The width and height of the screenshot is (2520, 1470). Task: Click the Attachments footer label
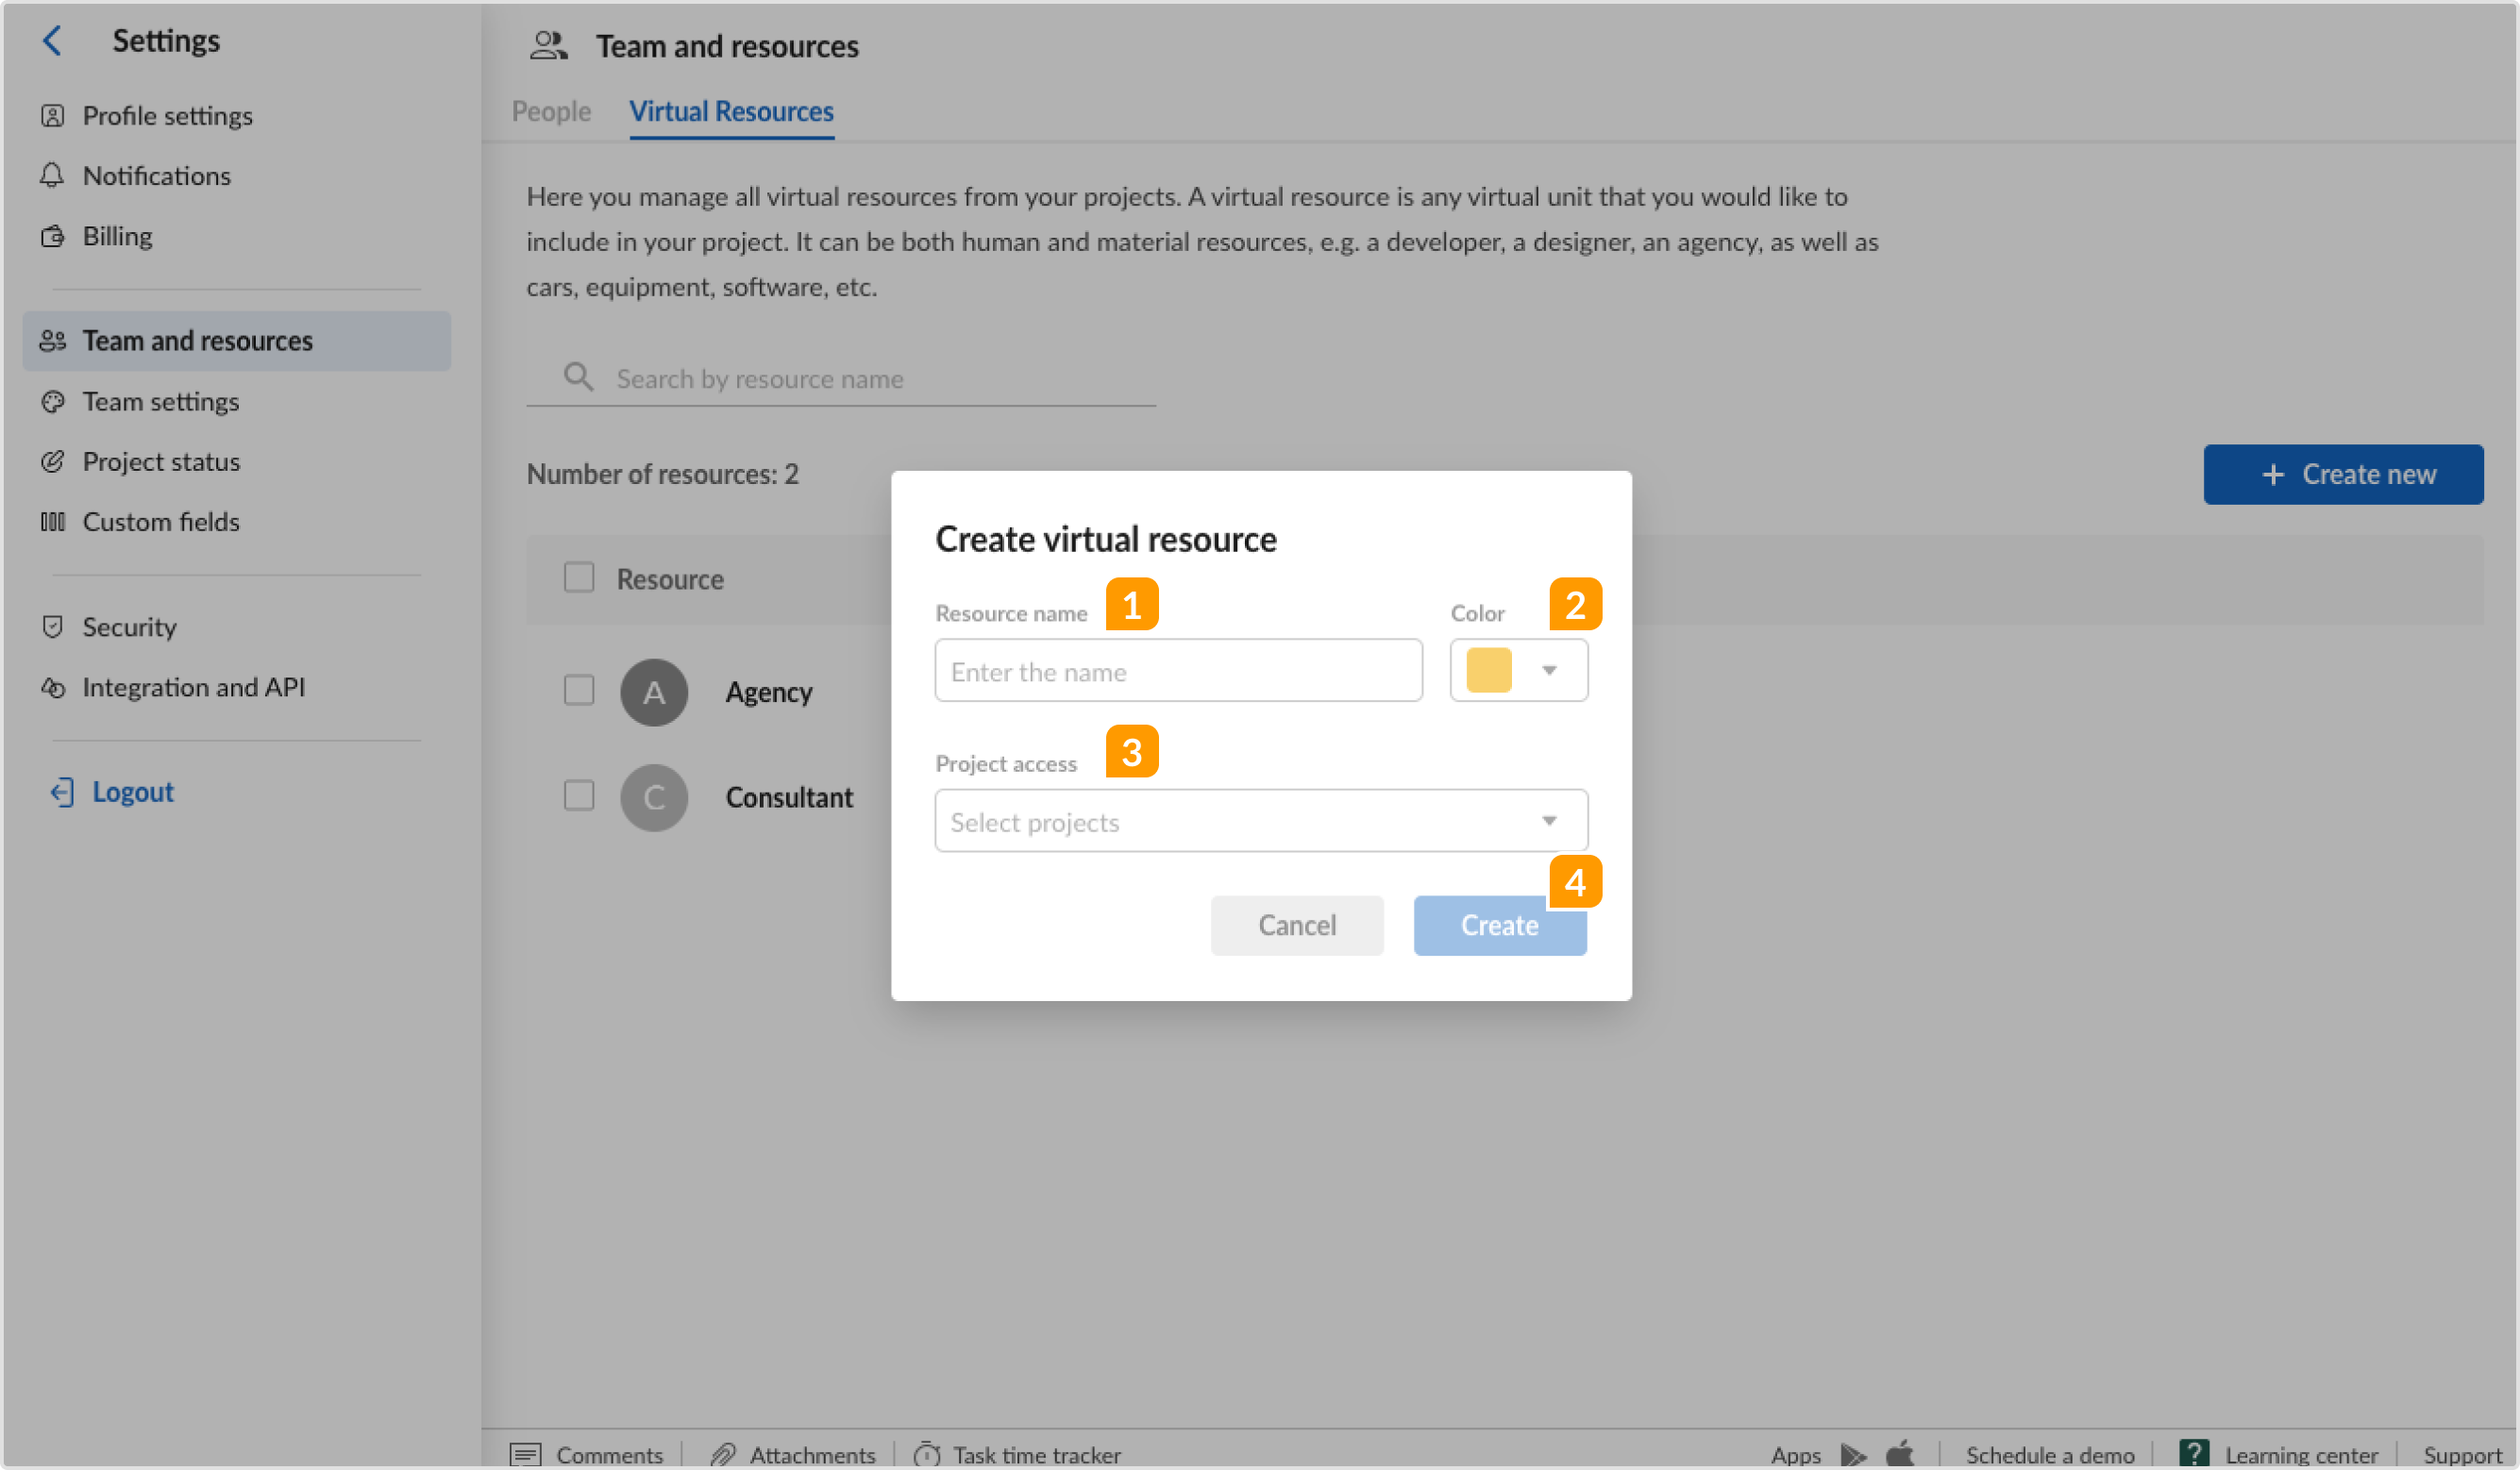coord(812,1455)
